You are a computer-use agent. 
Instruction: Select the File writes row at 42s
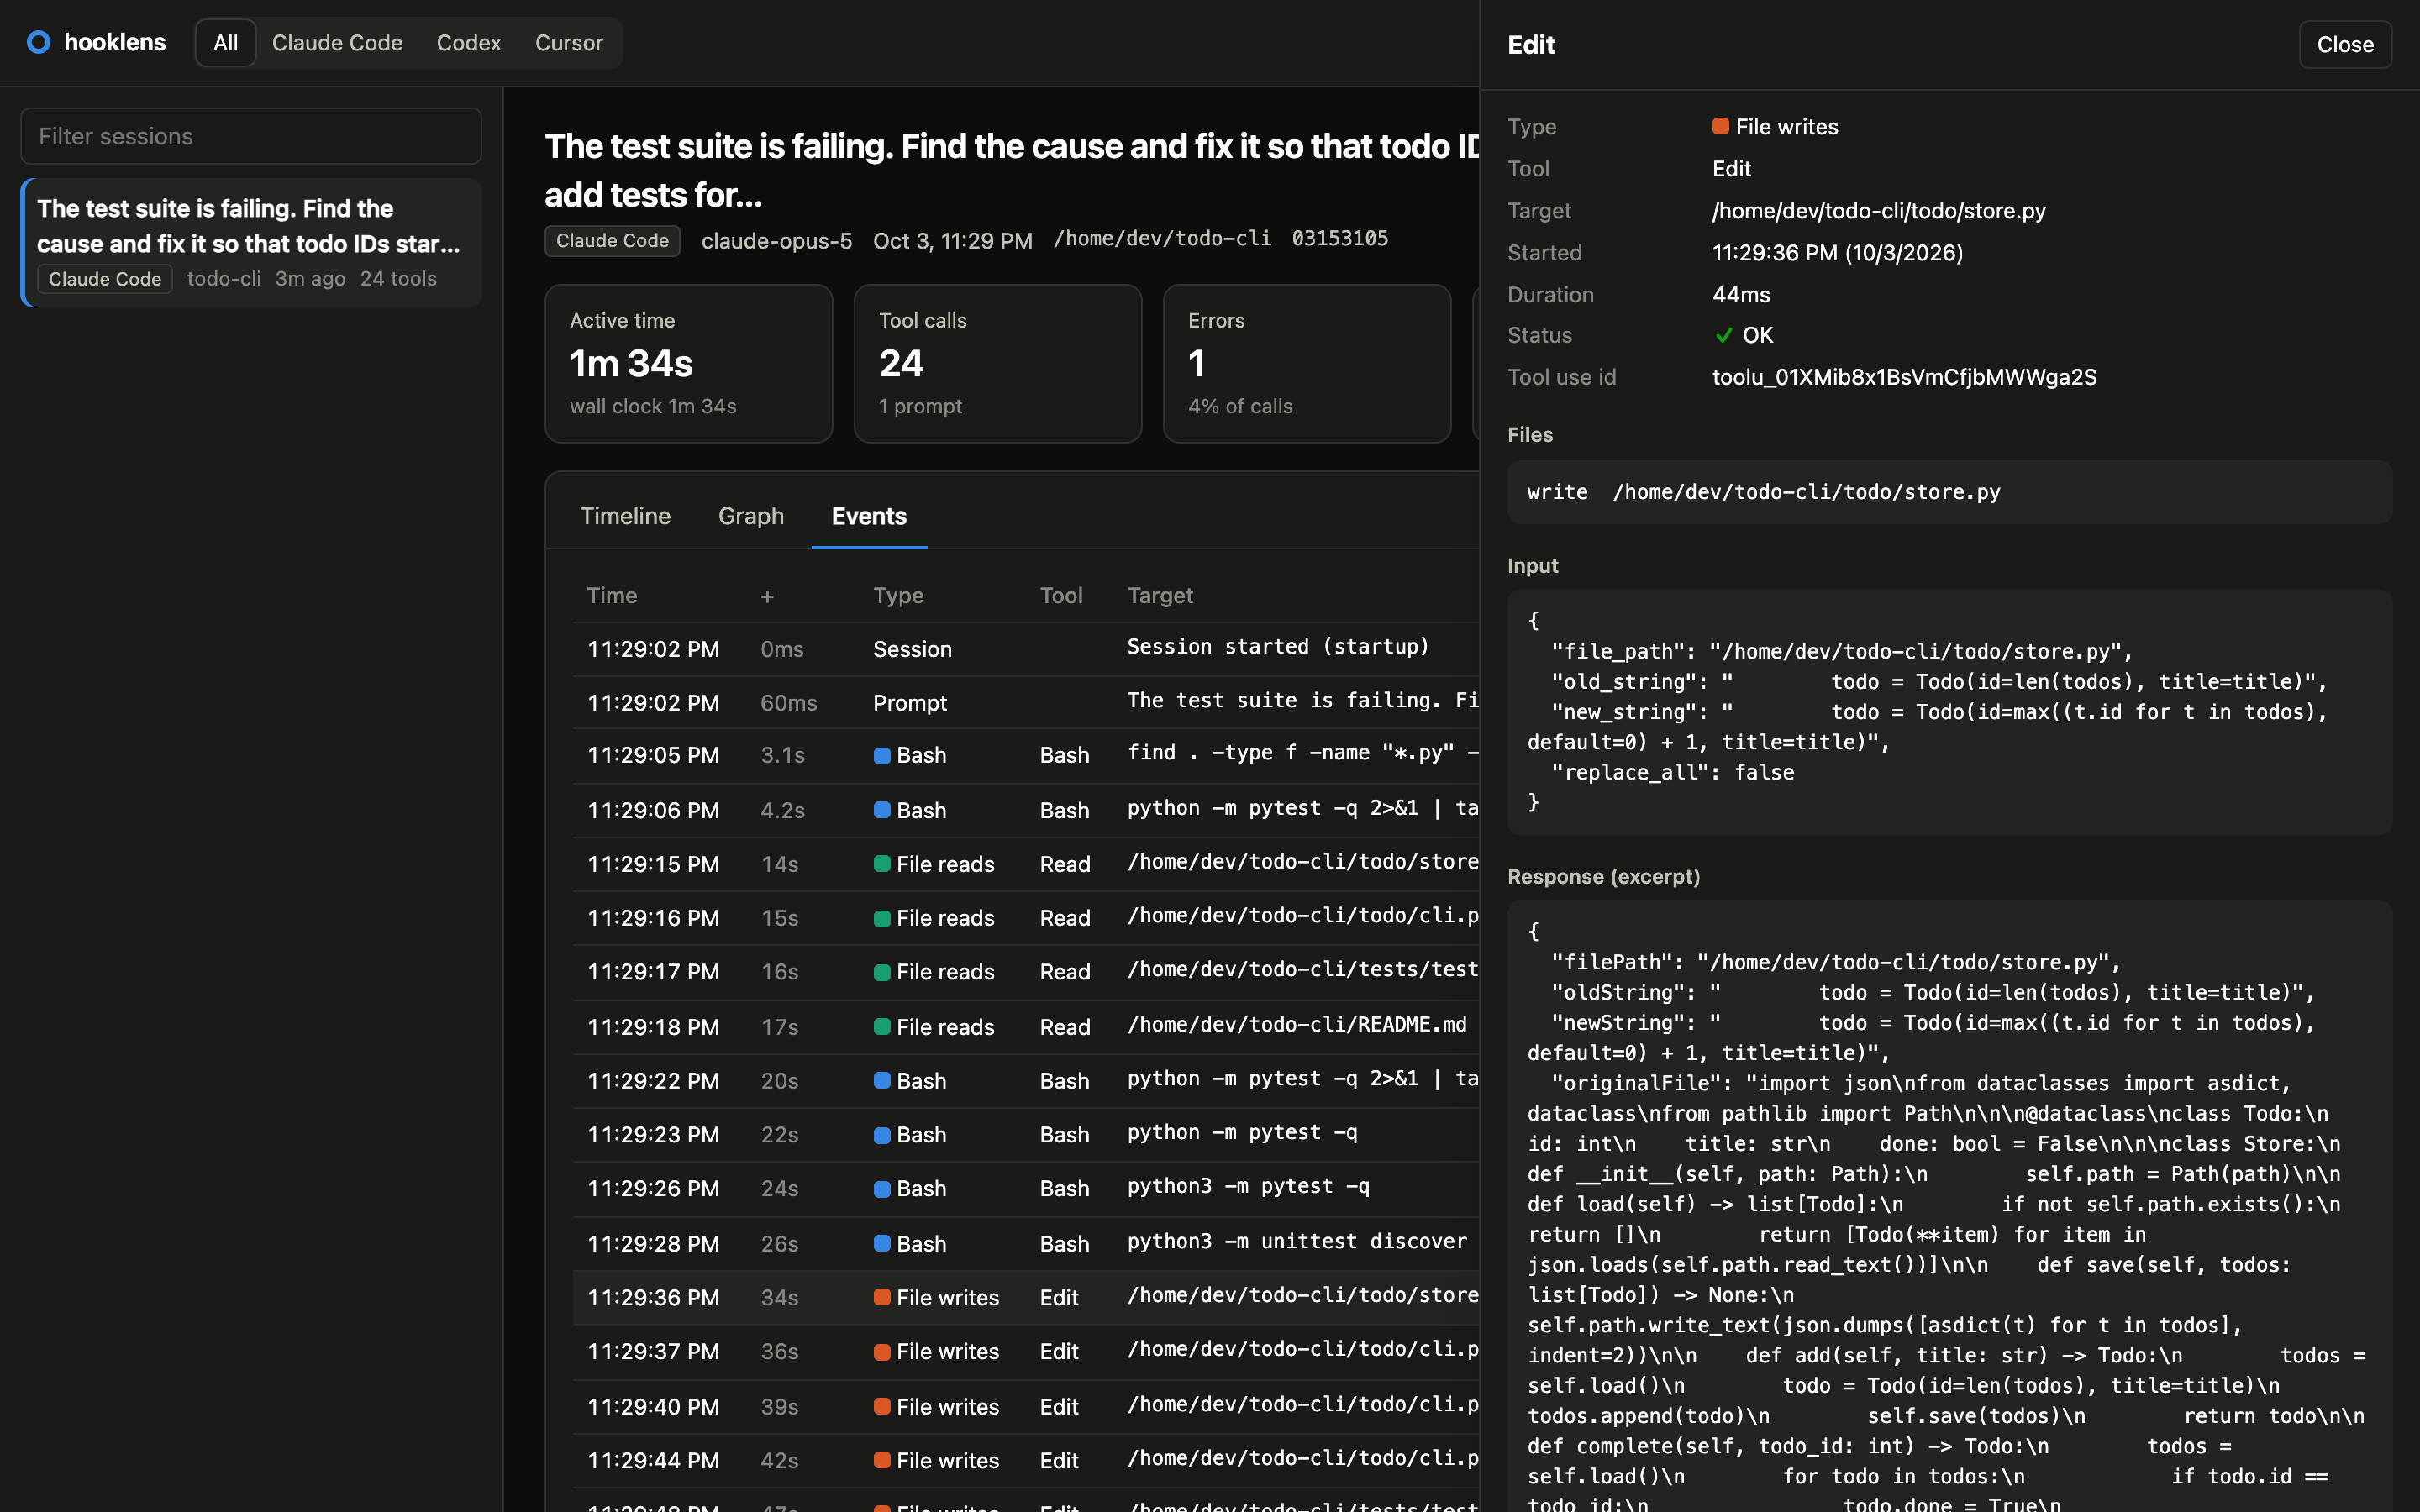pos(1026,1460)
